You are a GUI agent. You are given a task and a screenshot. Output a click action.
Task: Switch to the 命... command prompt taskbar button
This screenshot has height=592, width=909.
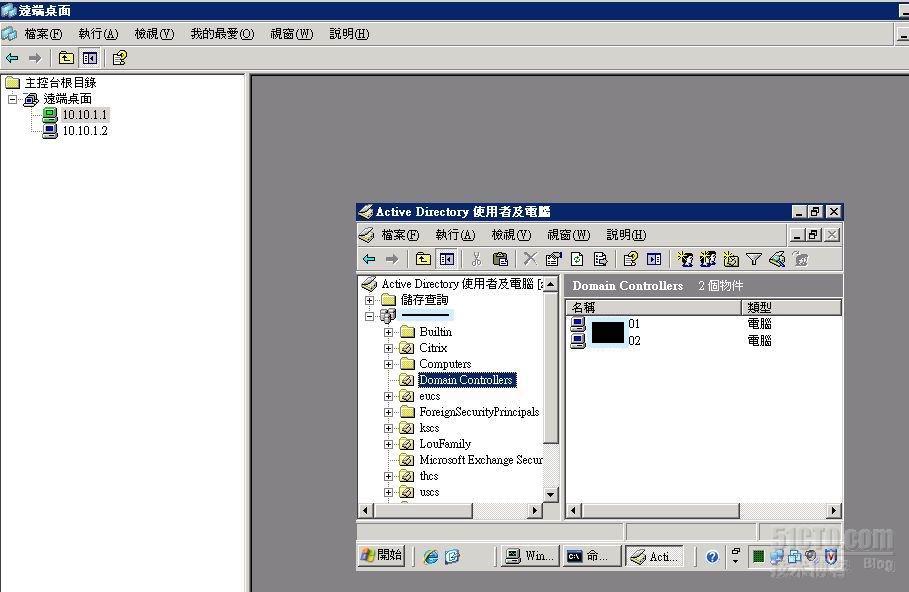click(x=591, y=557)
